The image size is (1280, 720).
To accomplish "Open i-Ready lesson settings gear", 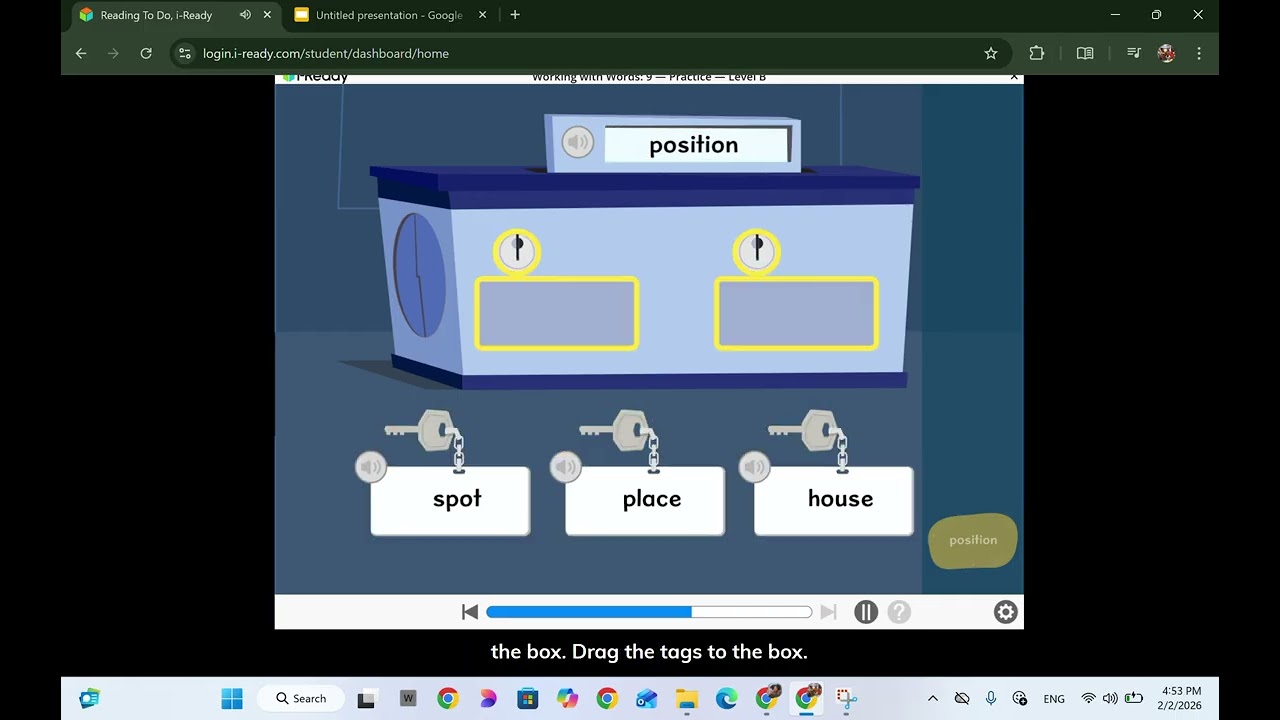I will pyautogui.click(x=1005, y=612).
